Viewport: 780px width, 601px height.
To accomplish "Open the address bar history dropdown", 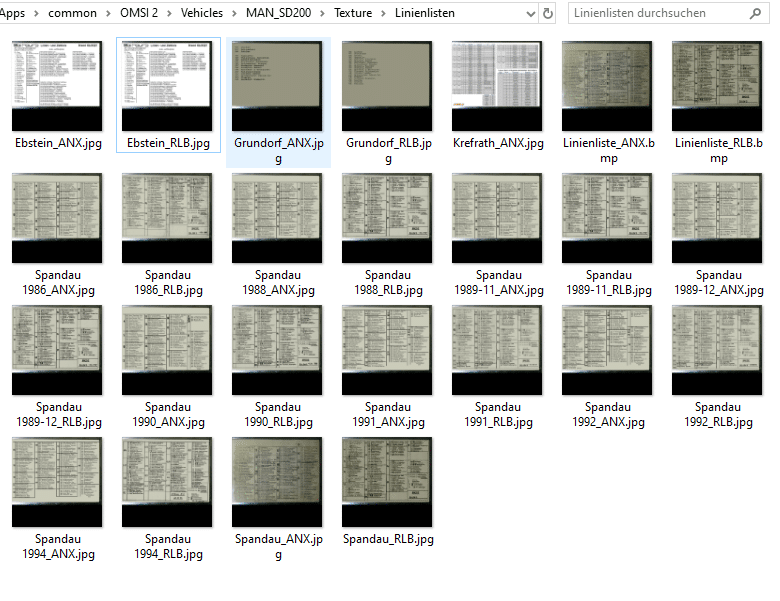I will 529,13.
